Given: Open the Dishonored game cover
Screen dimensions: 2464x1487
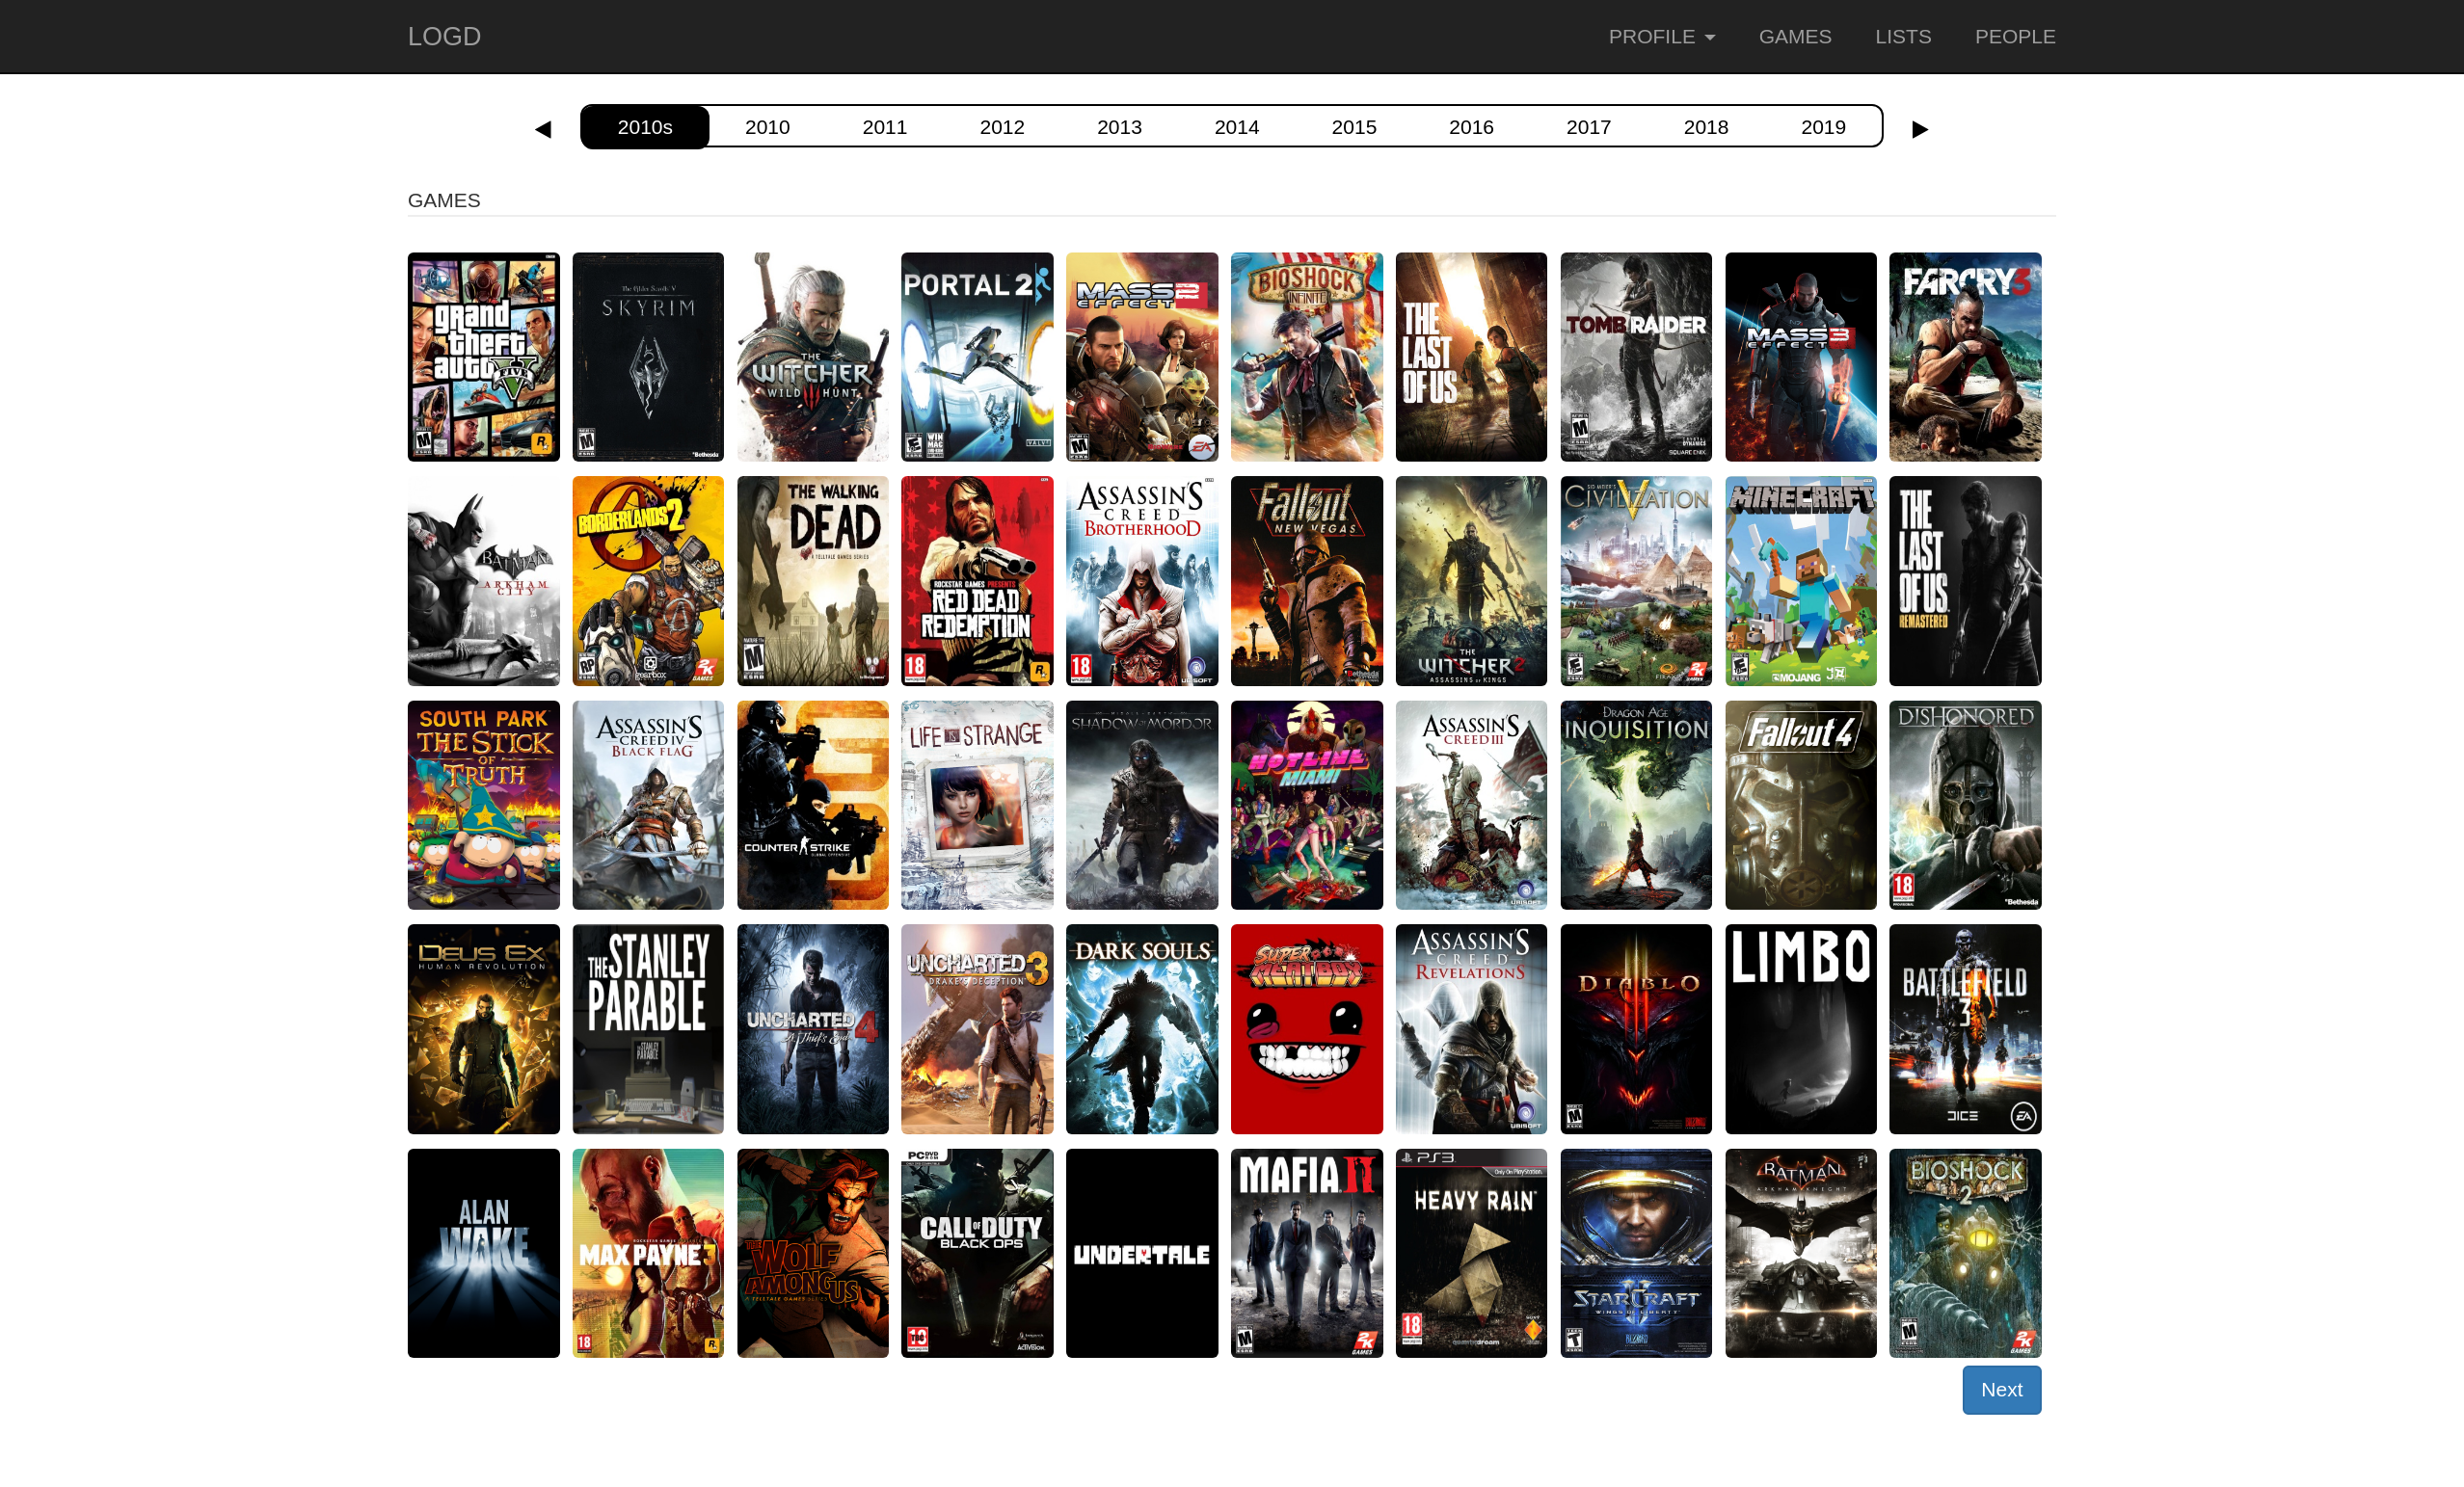Looking at the screenshot, I should (1965, 805).
